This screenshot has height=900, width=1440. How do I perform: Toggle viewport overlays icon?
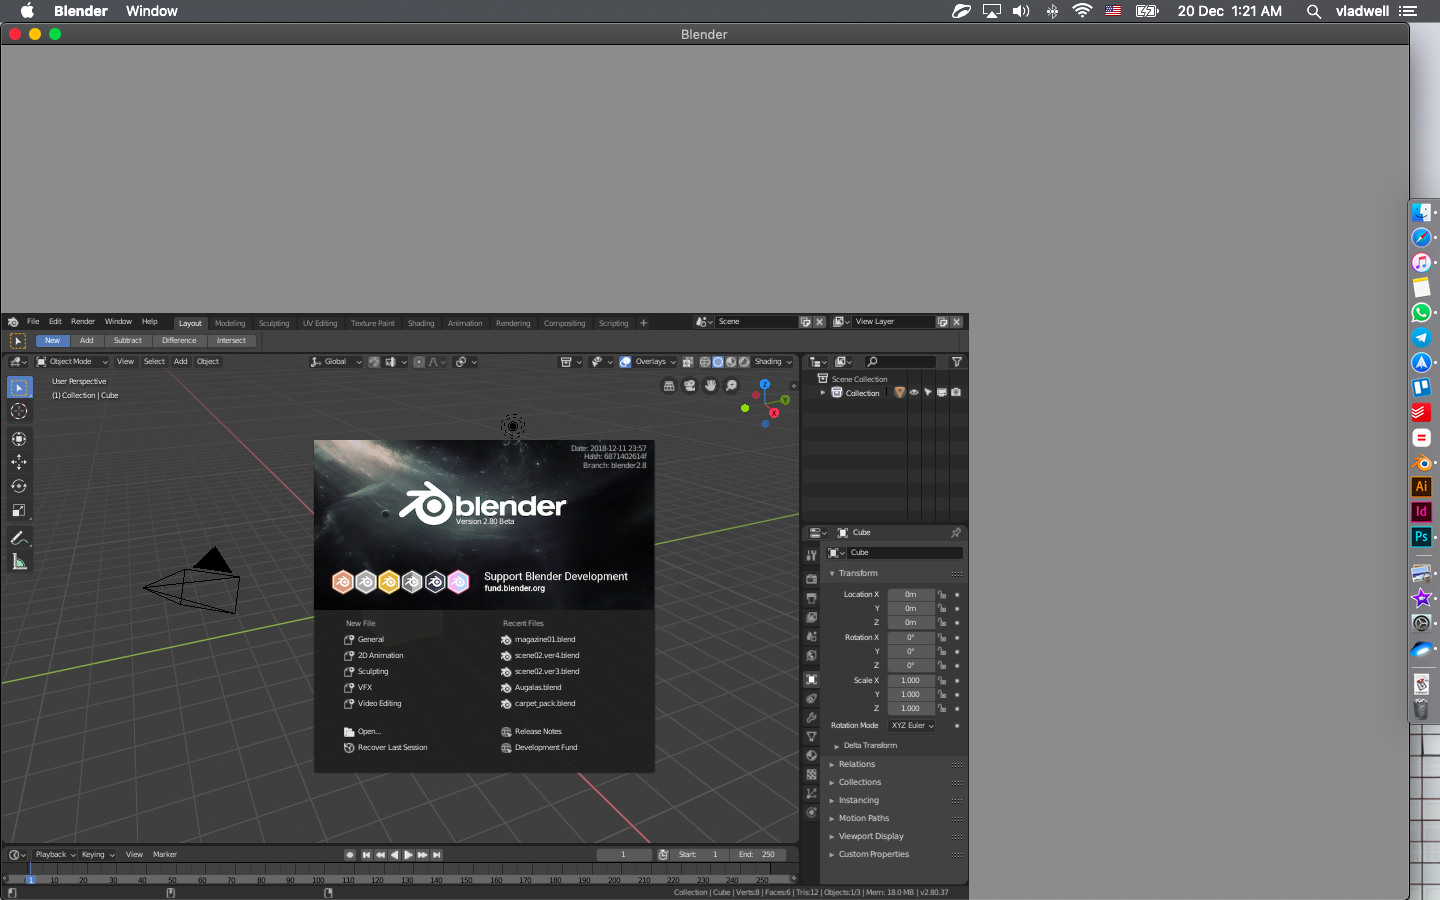tap(625, 362)
